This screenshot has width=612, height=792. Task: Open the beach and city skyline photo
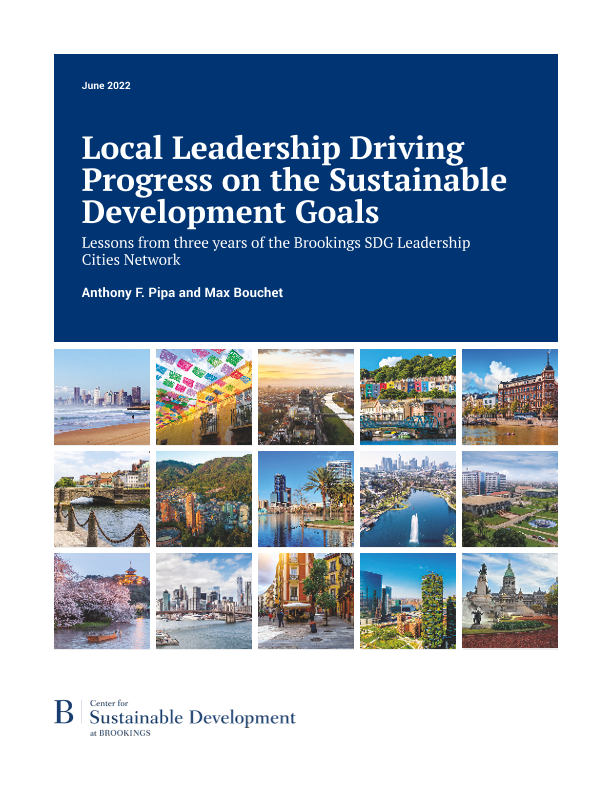pyautogui.click(x=102, y=397)
